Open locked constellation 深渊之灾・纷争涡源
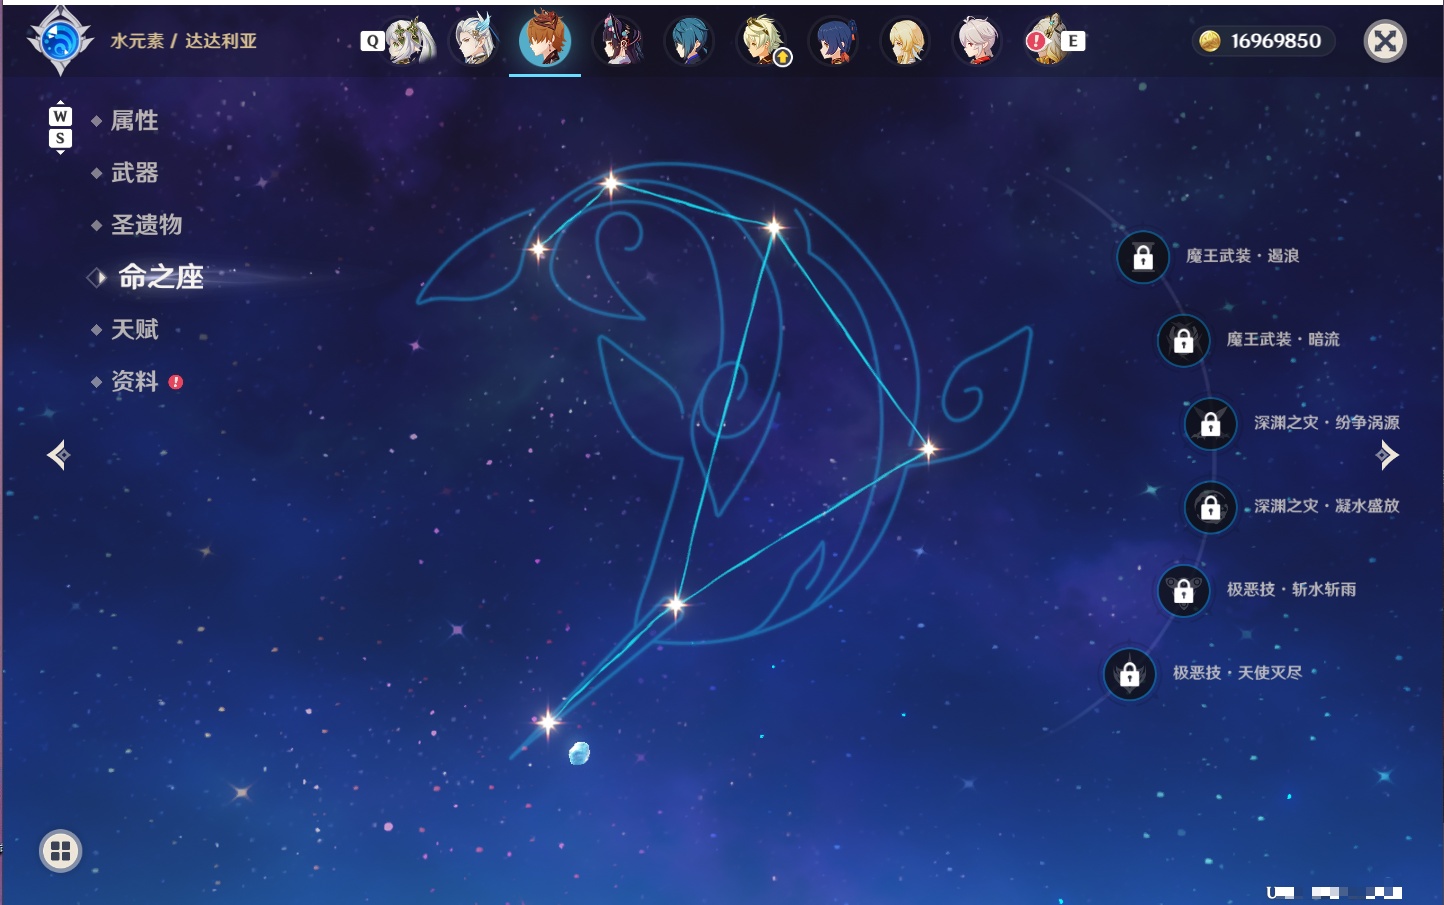 pos(1211,423)
